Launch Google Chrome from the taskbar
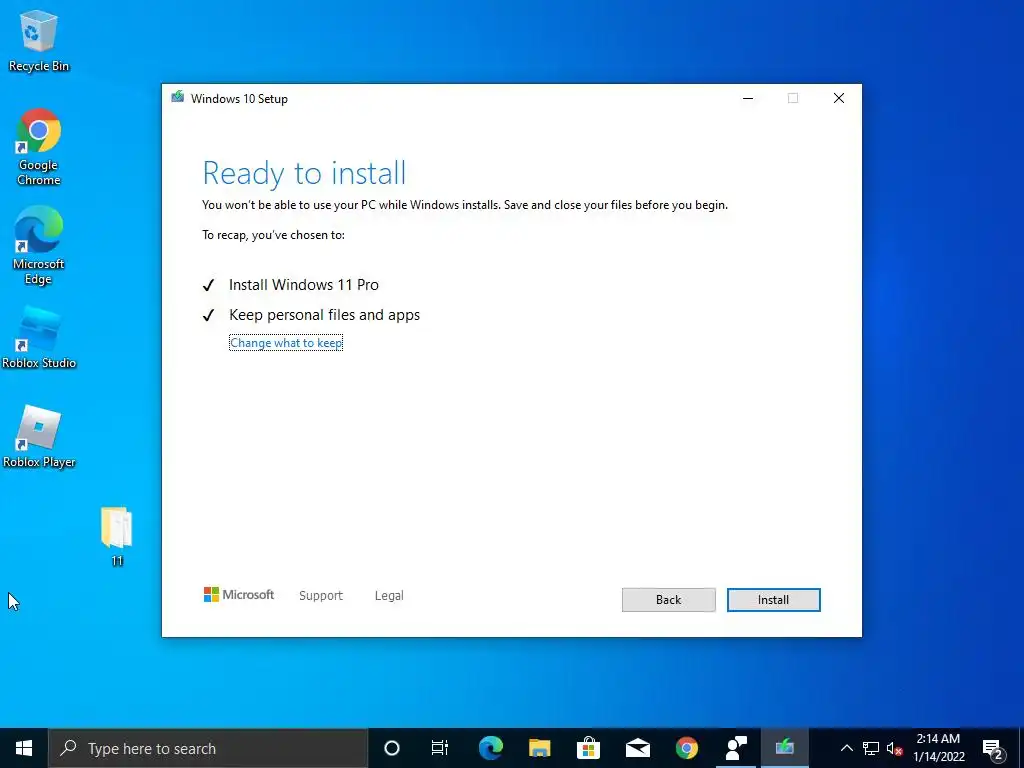1024x768 pixels. pyautogui.click(x=687, y=748)
